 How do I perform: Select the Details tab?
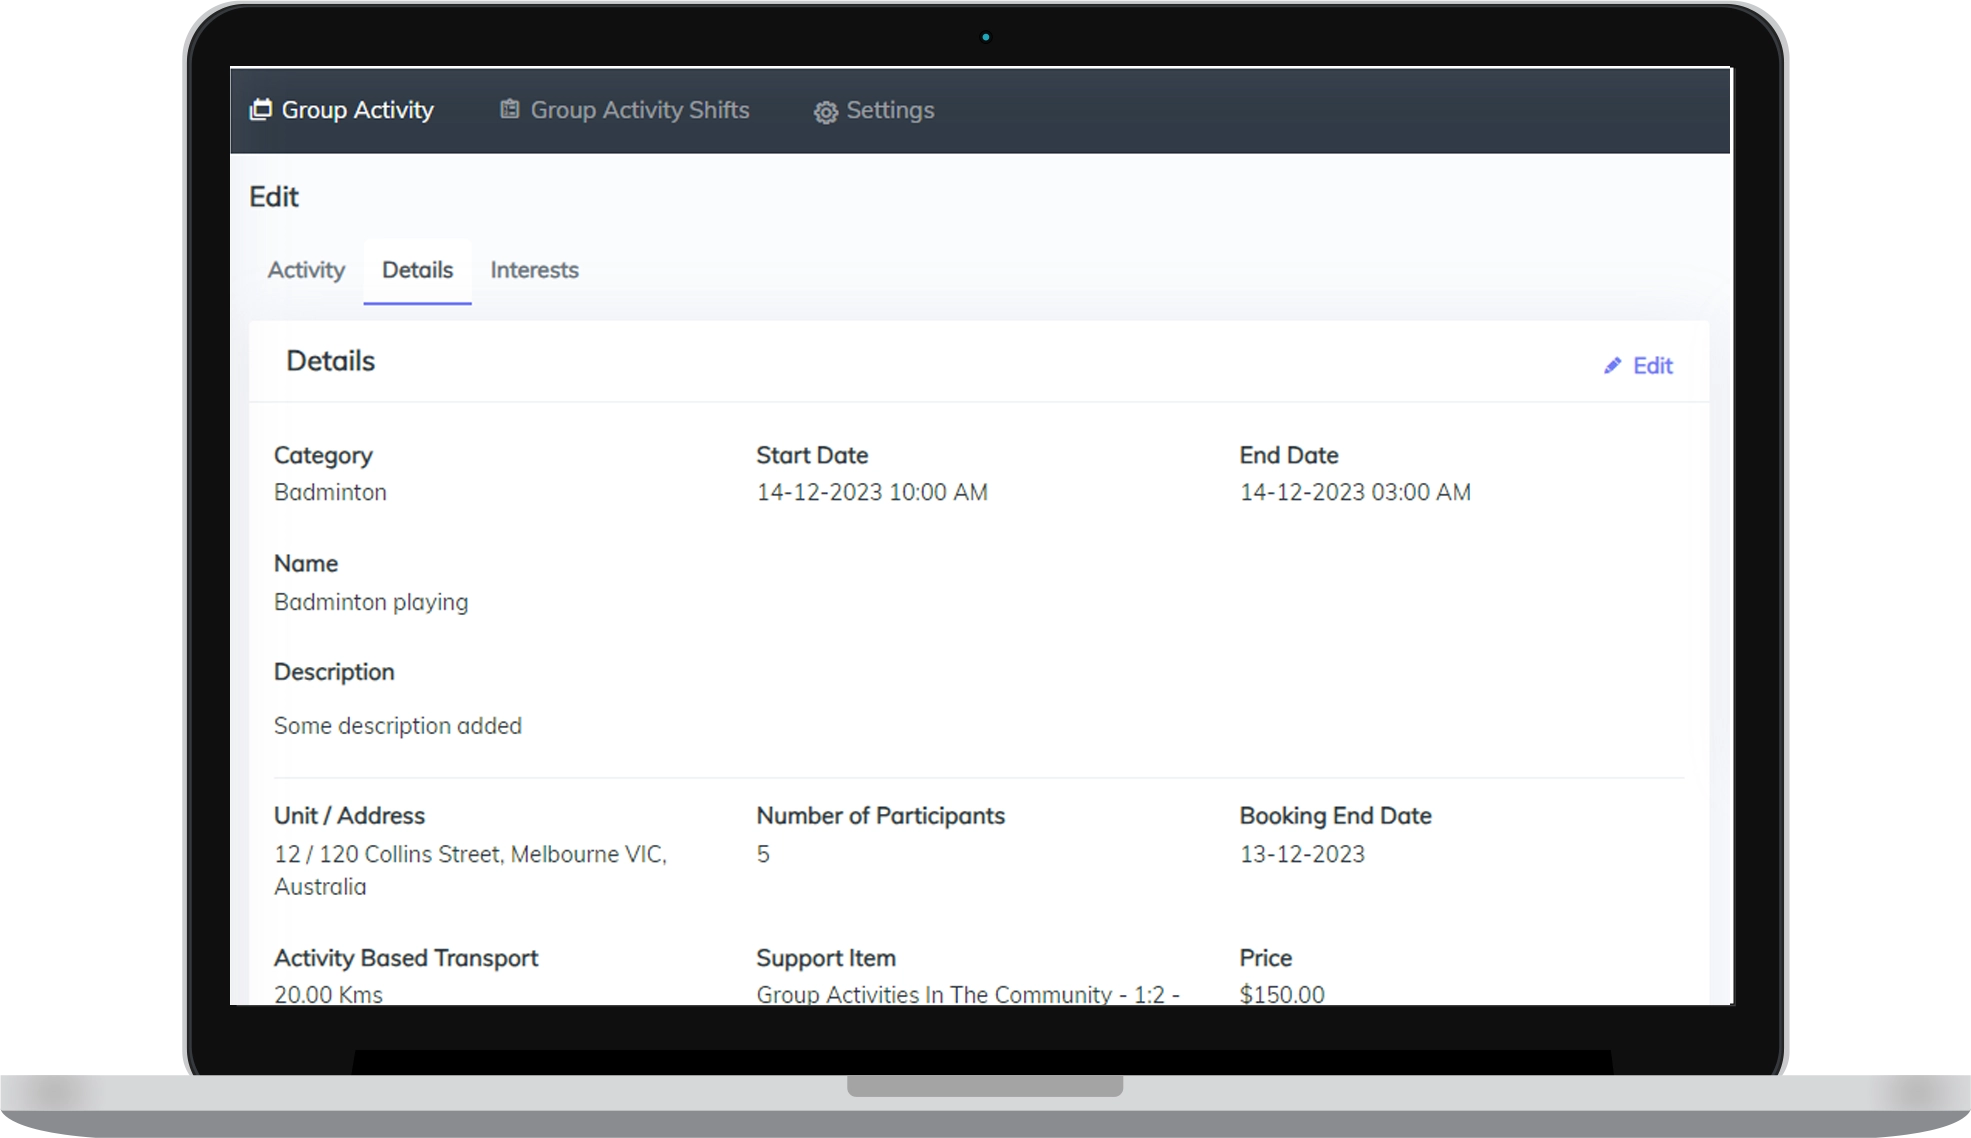pyautogui.click(x=417, y=270)
